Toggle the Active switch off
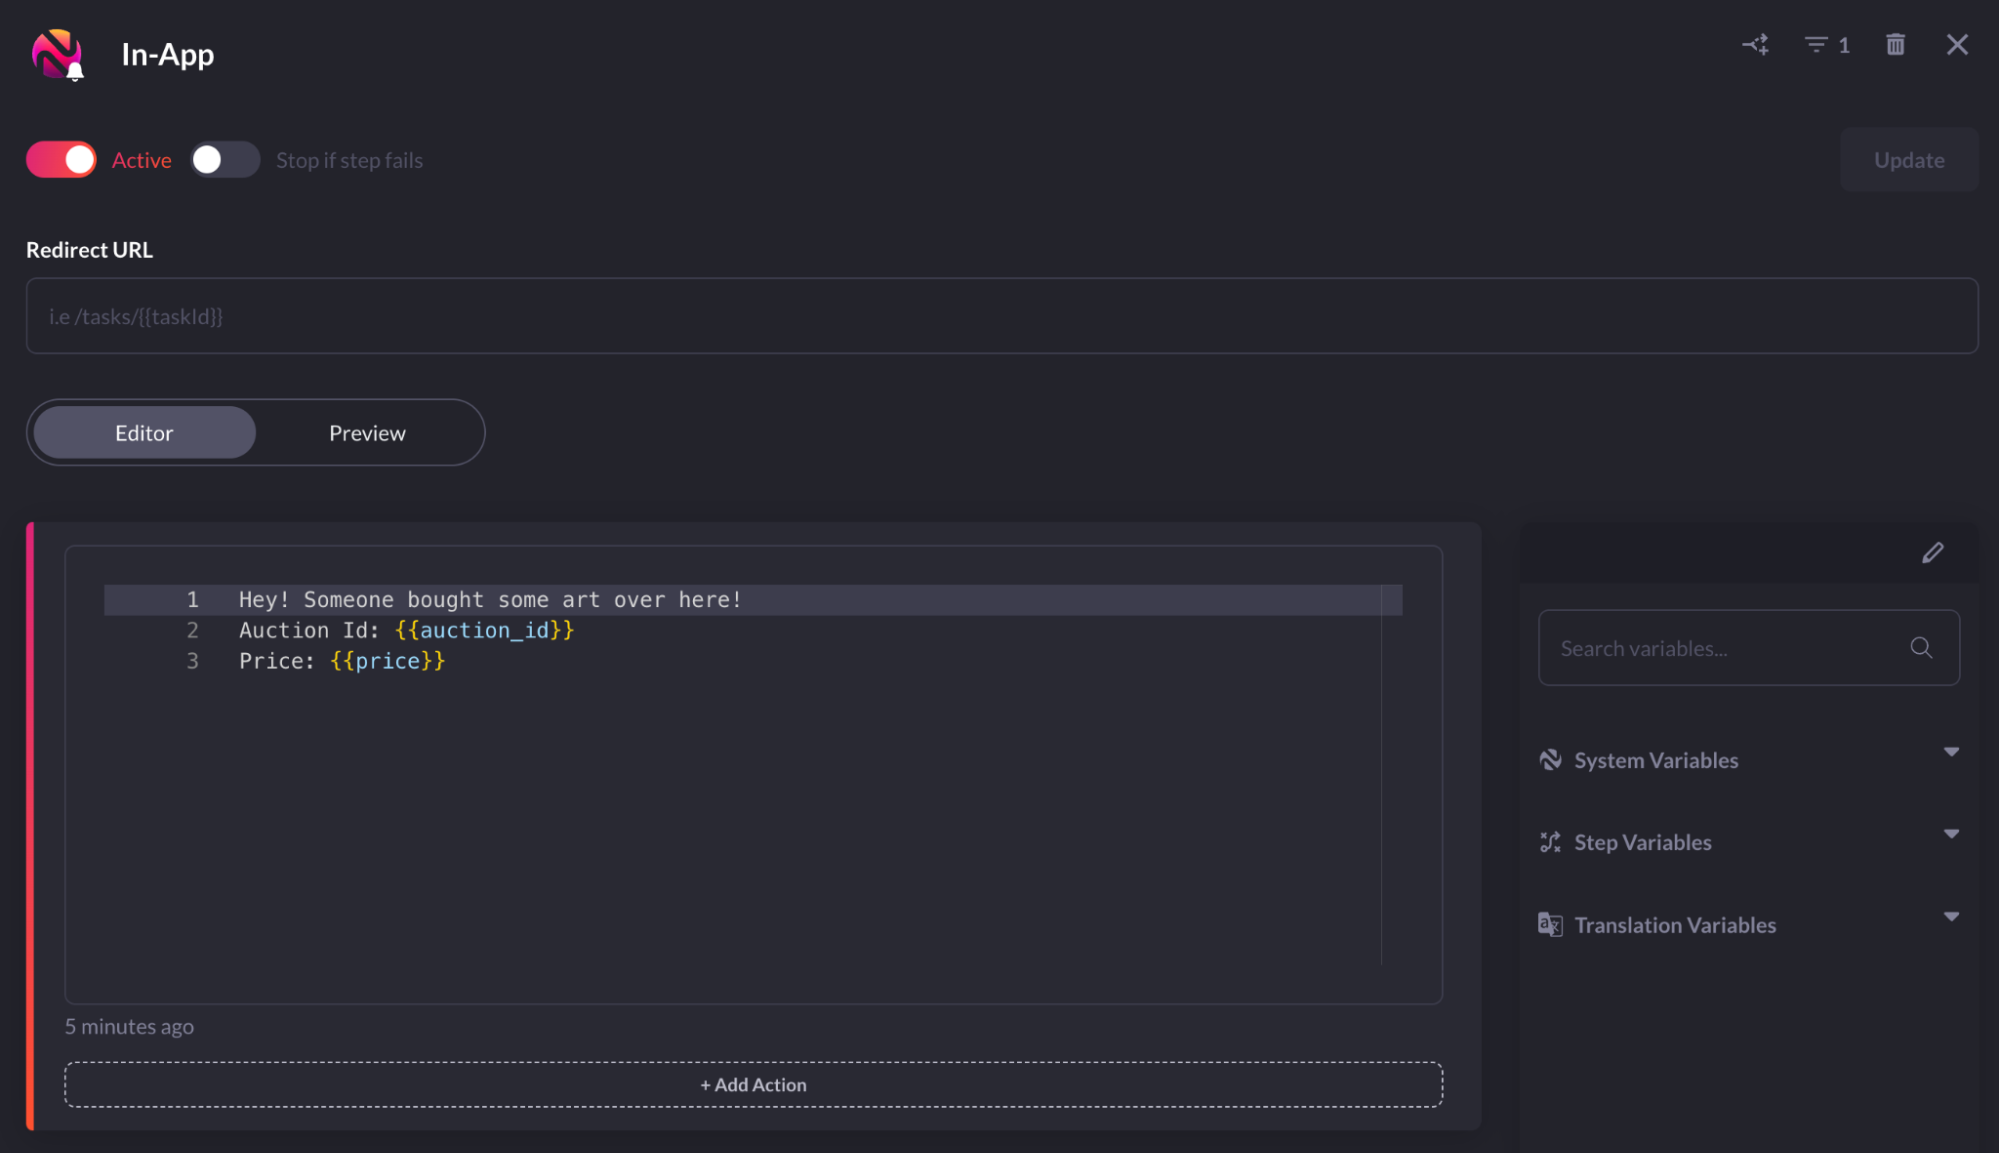The width and height of the screenshot is (1999, 1153). click(62, 160)
